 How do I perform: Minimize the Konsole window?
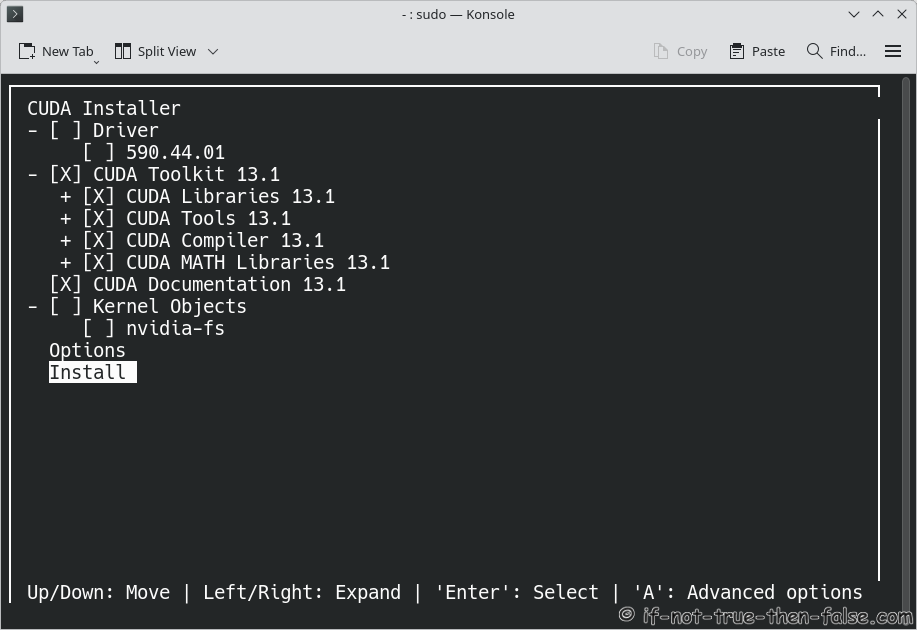[853, 14]
